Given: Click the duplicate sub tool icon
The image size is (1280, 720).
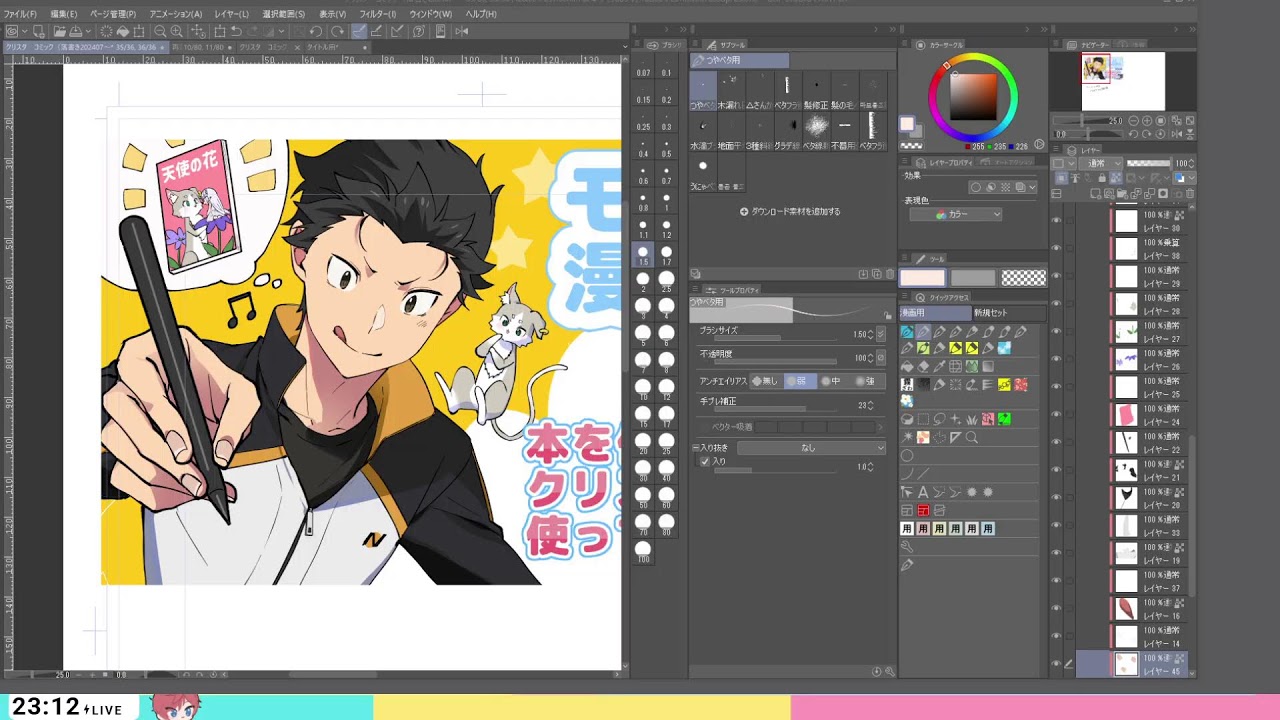Looking at the screenshot, I should coord(876,274).
